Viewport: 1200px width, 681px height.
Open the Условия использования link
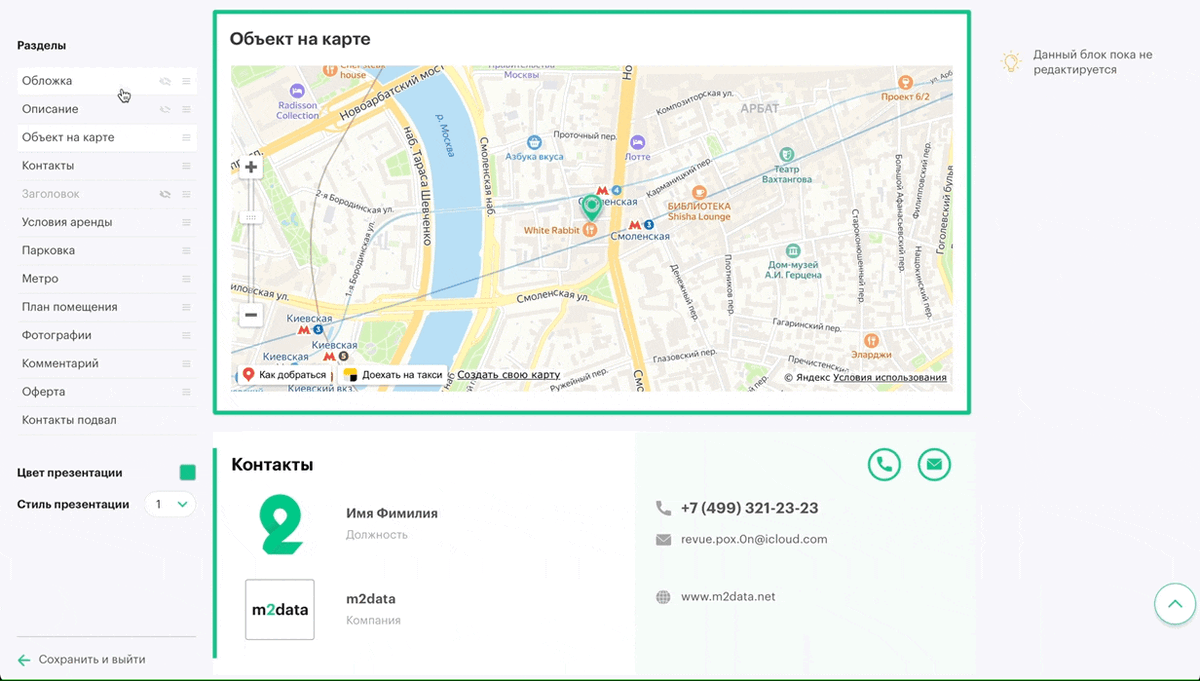pyautogui.click(x=893, y=378)
